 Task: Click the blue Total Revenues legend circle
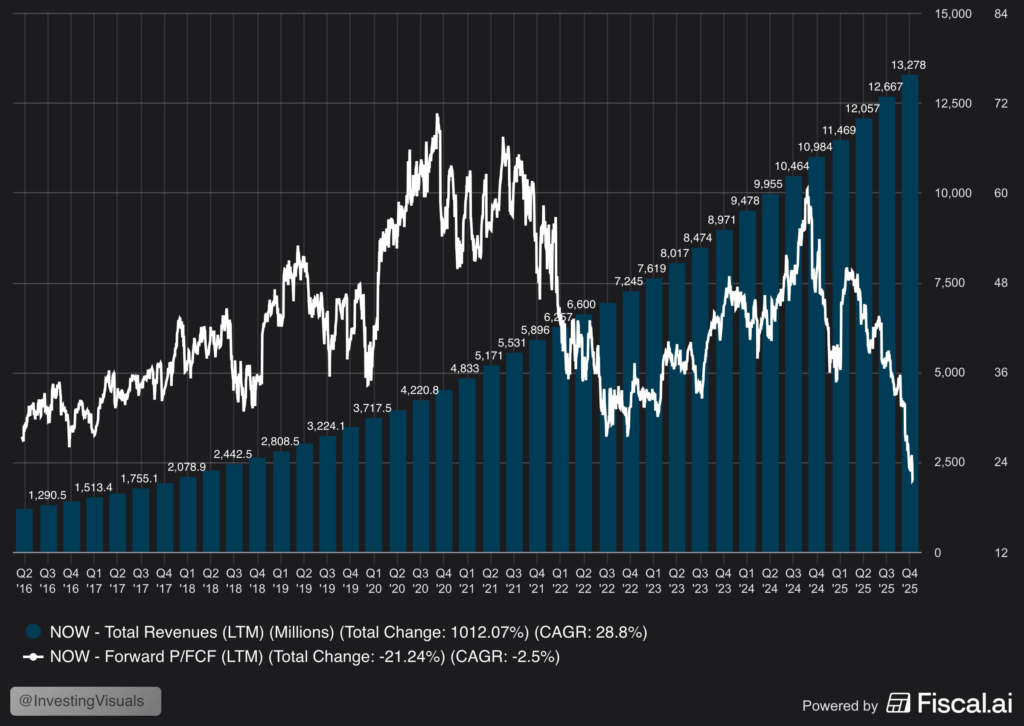tap(33, 631)
